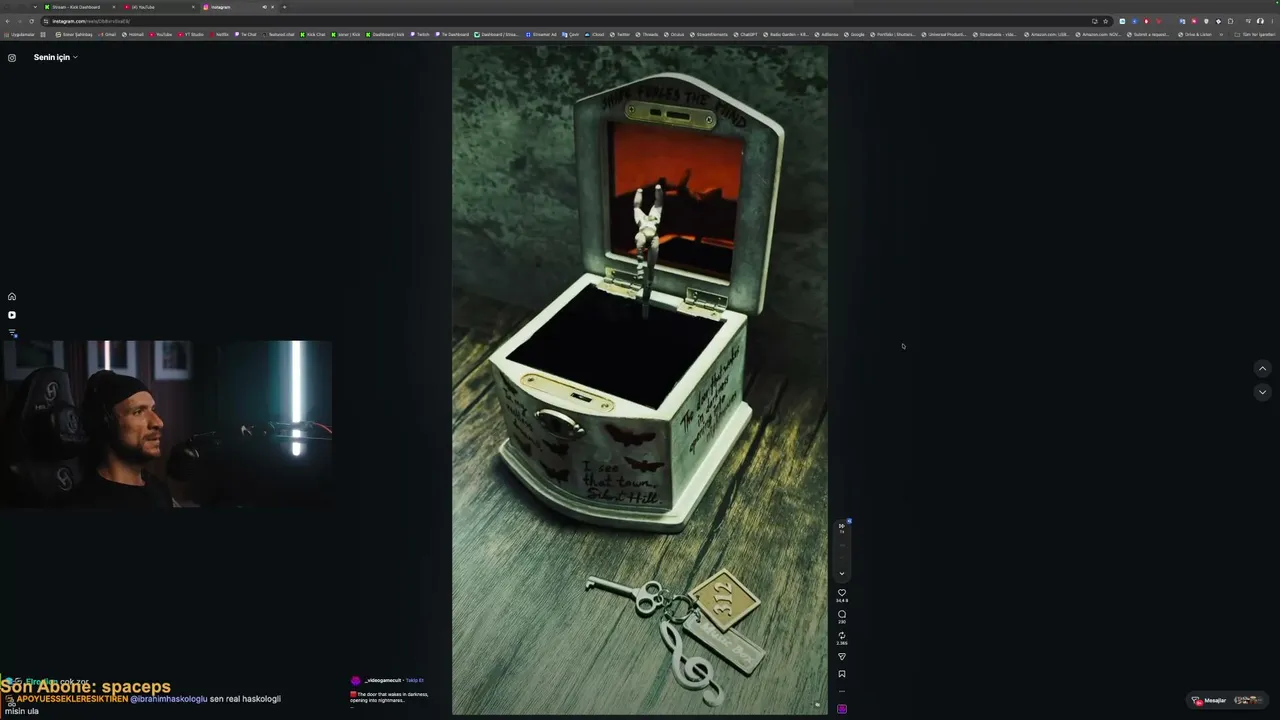This screenshot has height=720, width=1280.
Task: Open the Netflix bookmark
Action: point(219,34)
